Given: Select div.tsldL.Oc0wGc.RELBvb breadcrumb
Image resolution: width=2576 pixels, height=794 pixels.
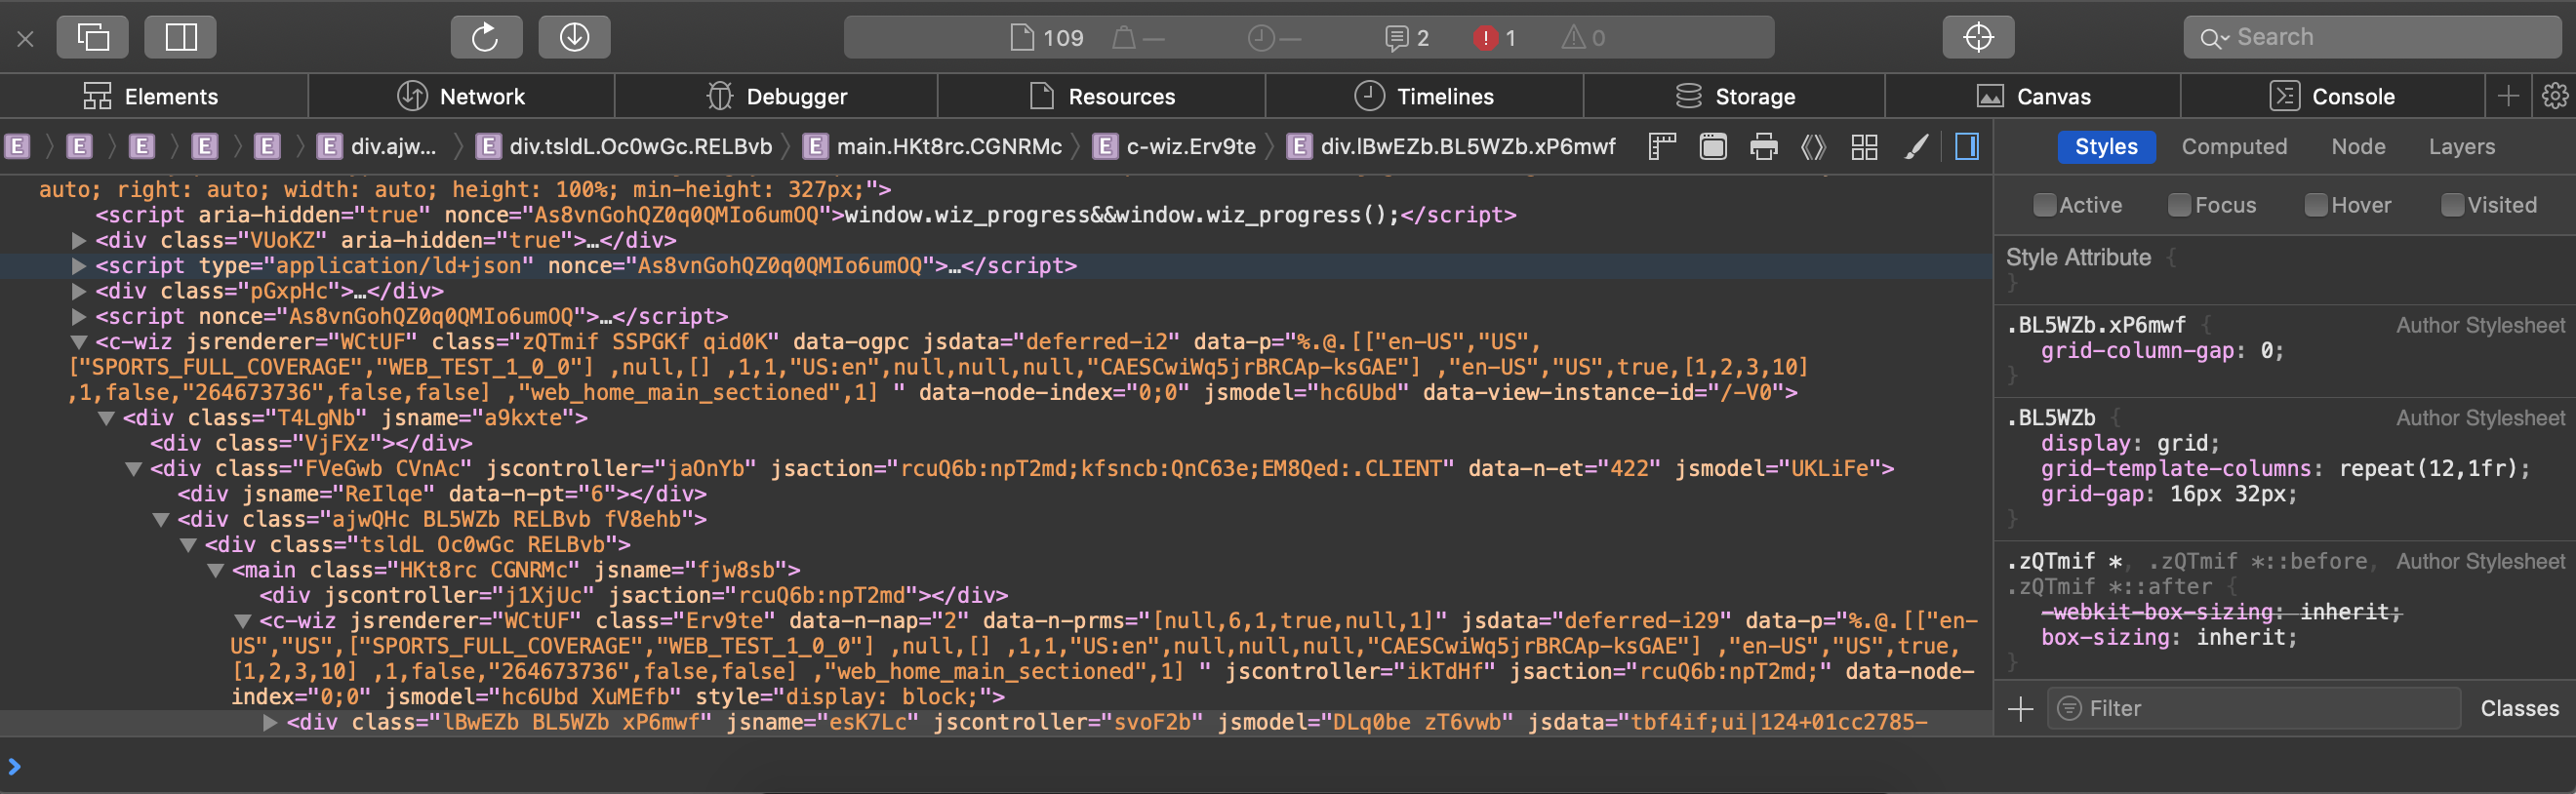Looking at the screenshot, I should 625,147.
